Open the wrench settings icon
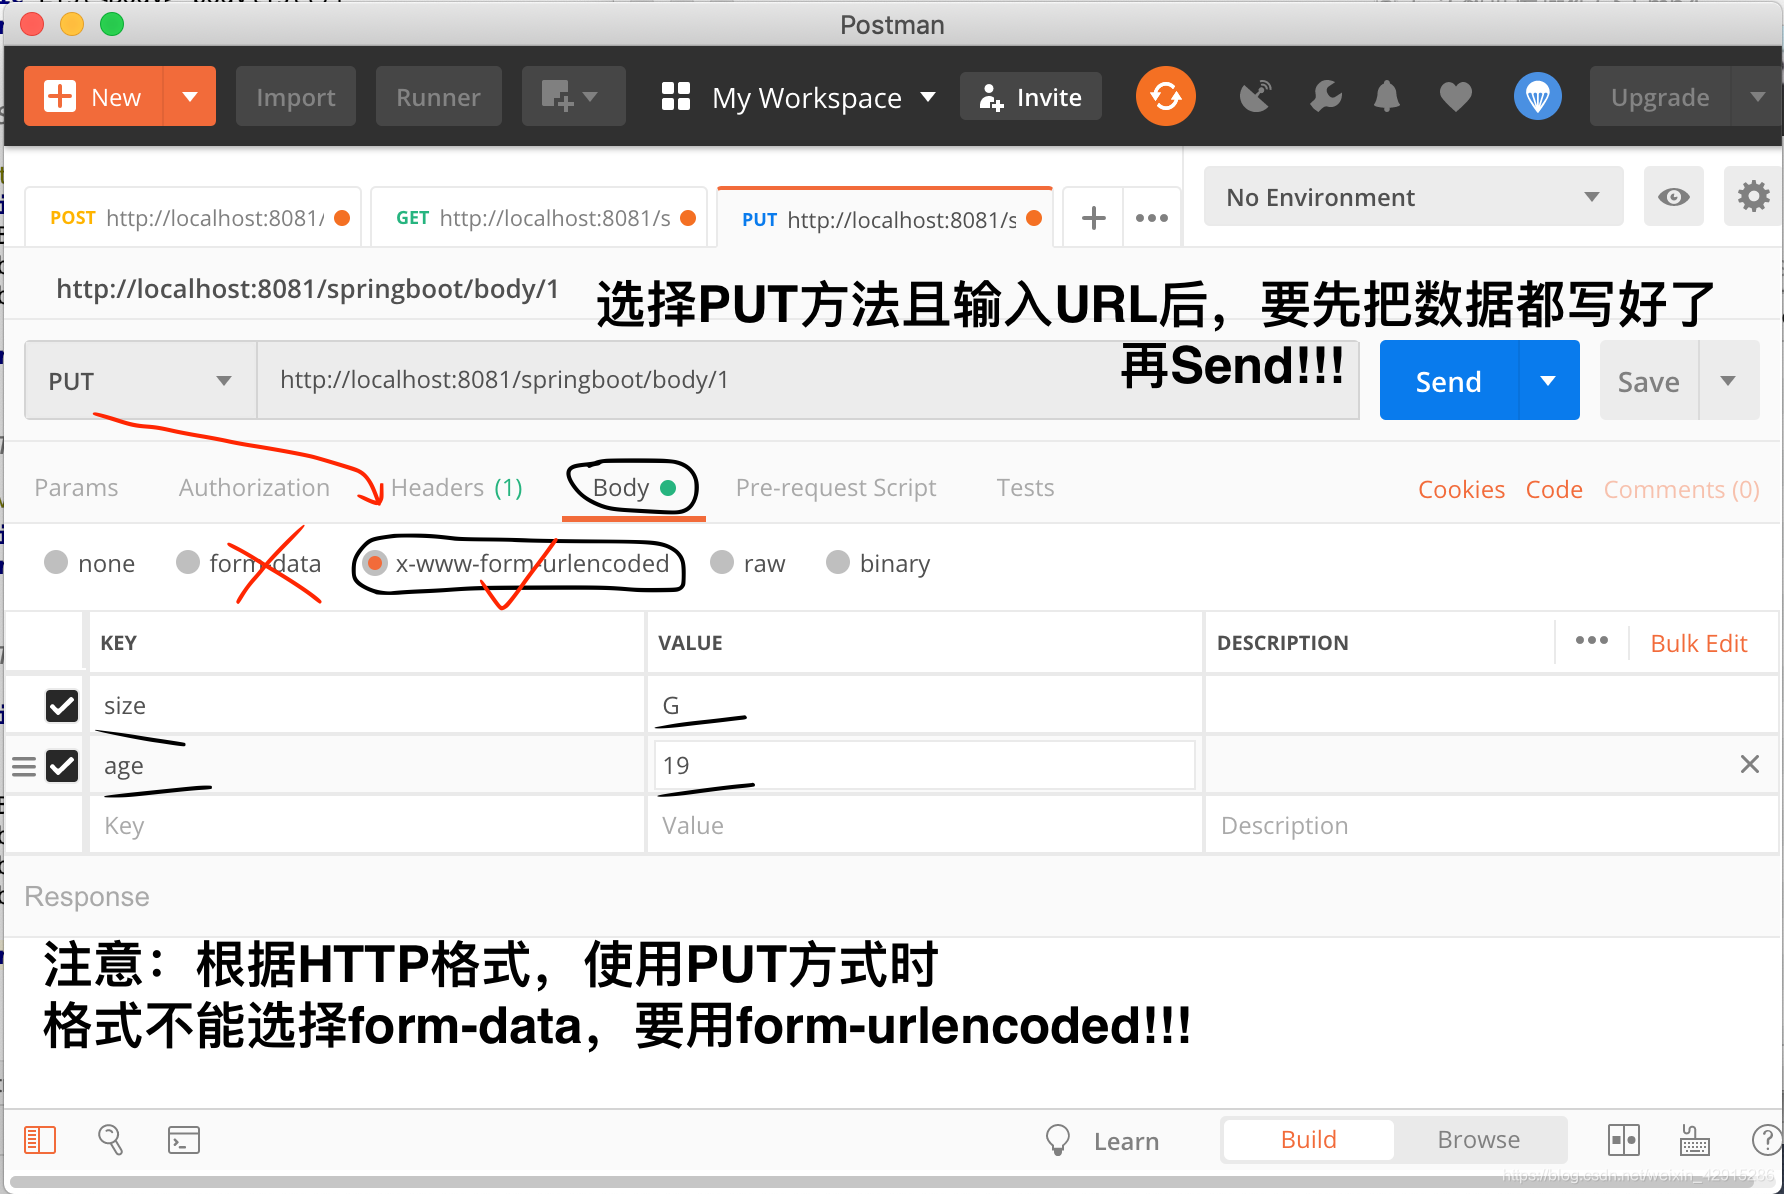The height and width of the screenshot is (1194, 1784). click(x=1326, y=96)
